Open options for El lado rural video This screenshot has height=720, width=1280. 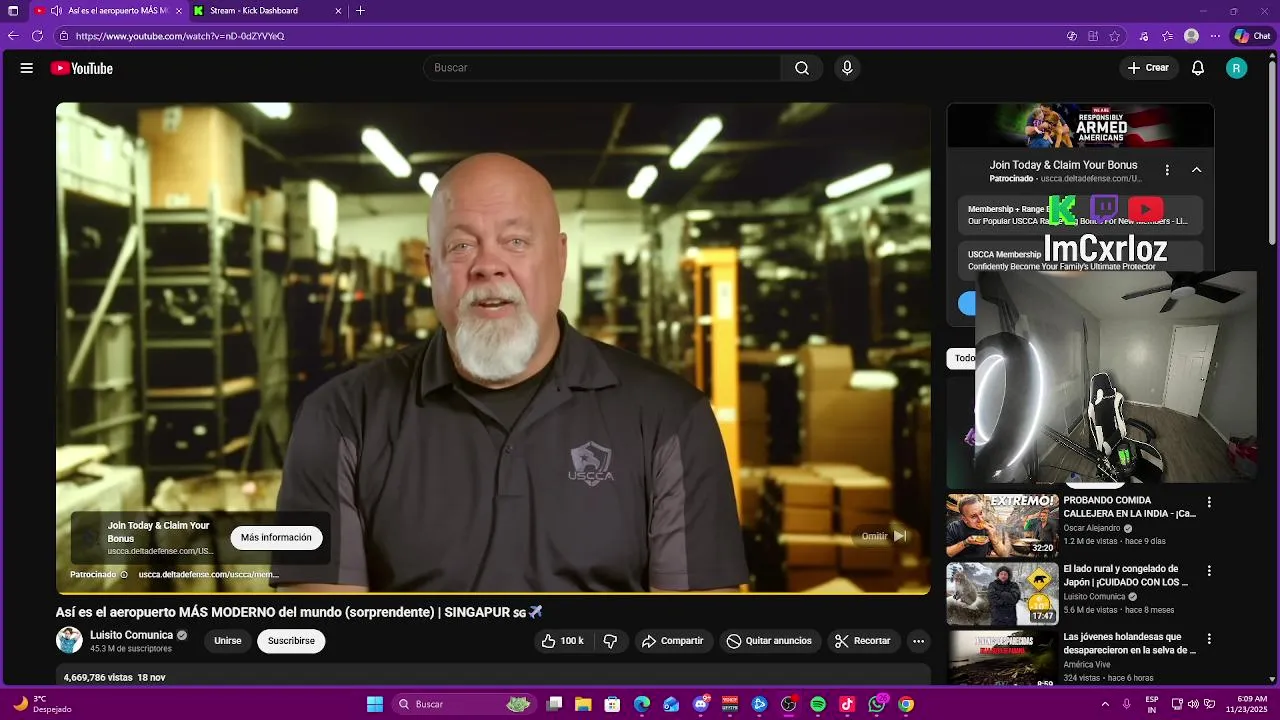(1209, 571)
